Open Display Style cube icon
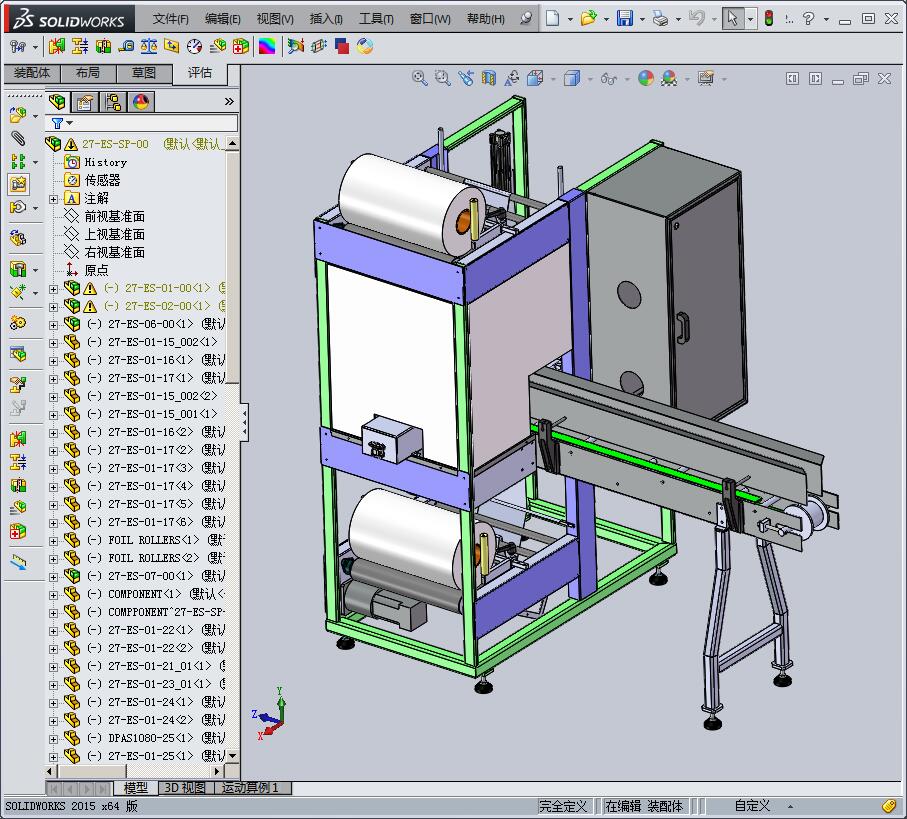The image size is (907, 819). tap(572, 78)
